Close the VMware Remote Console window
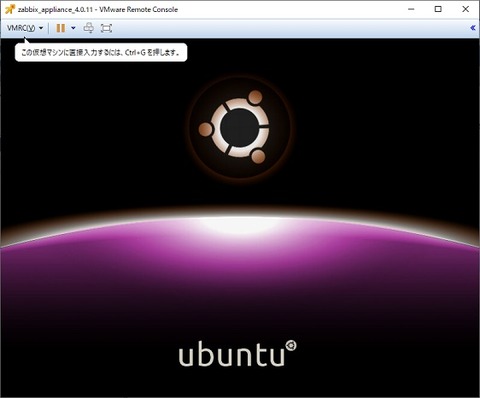The image size is (480, 398). (x=466, y=9)
